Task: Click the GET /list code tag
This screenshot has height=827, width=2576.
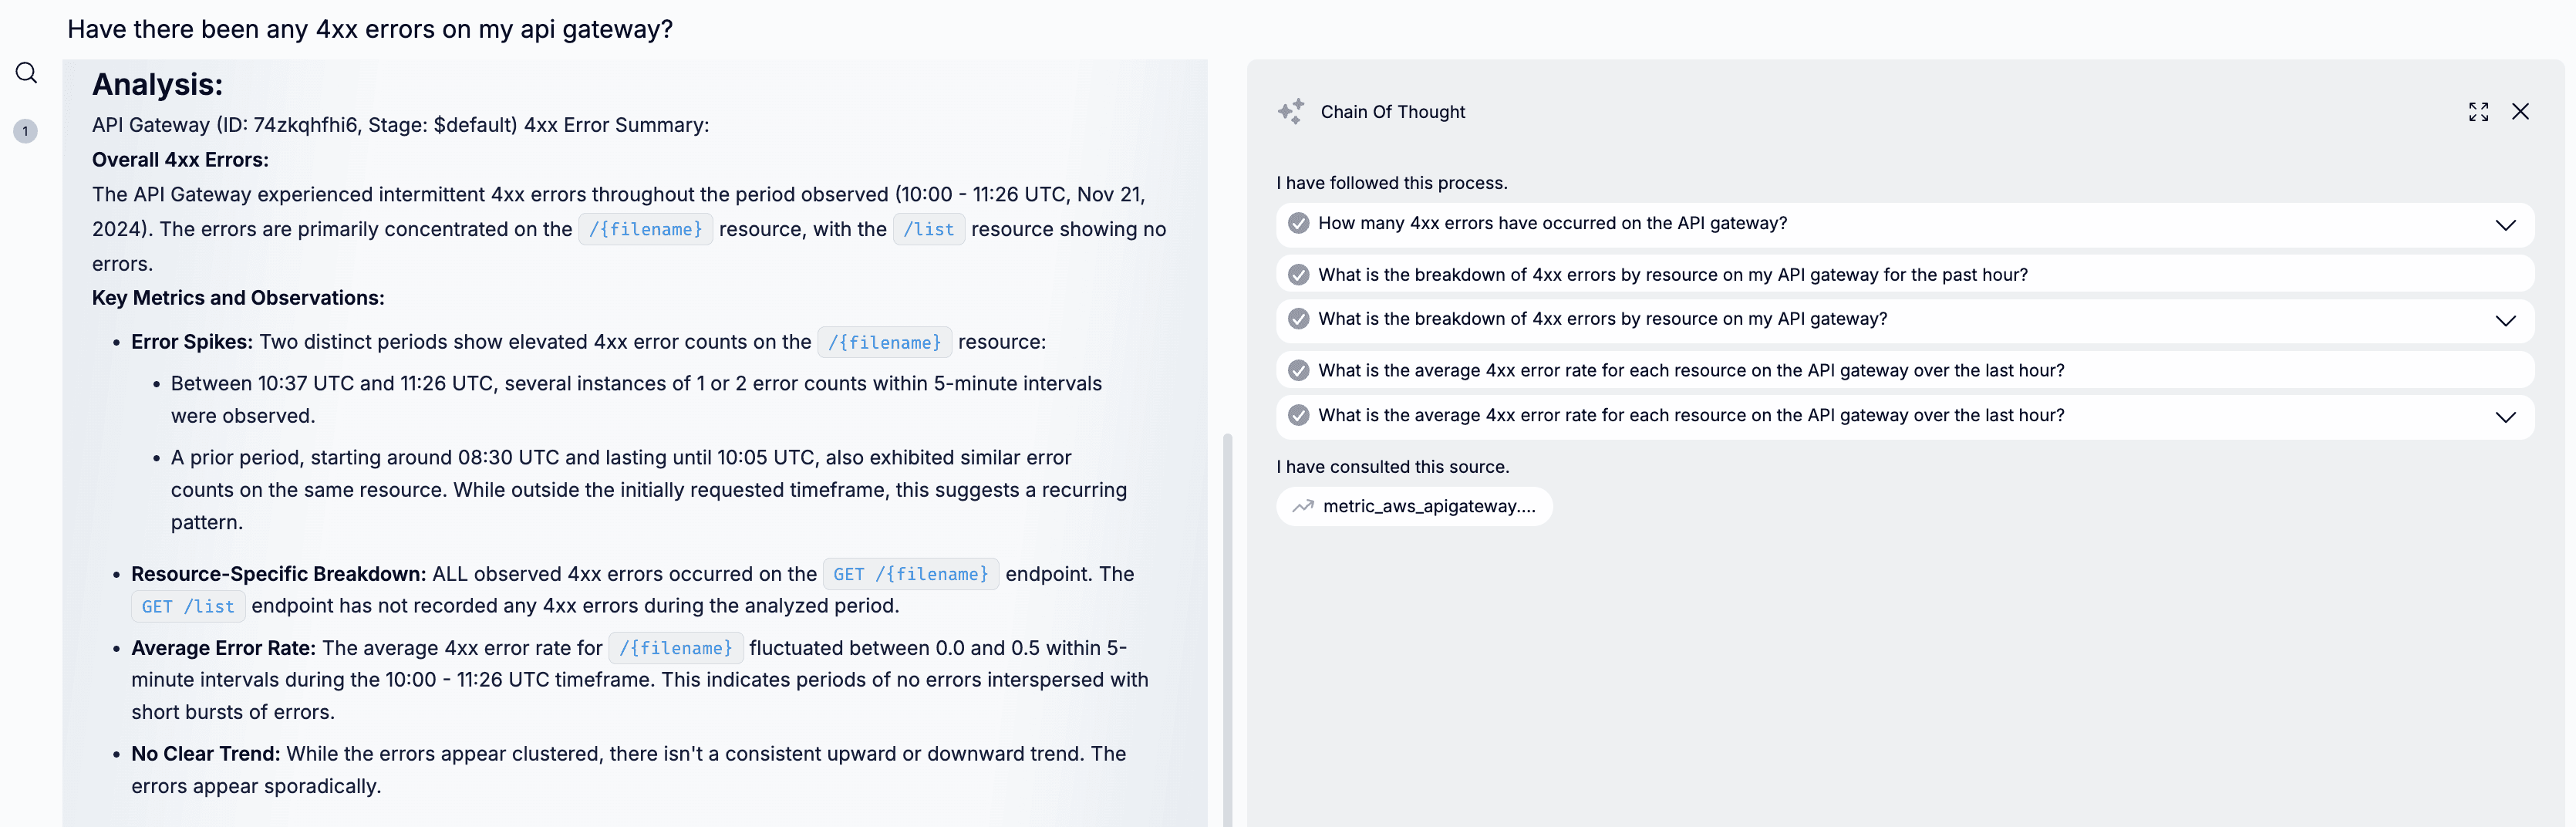Action: pos(188,606)
